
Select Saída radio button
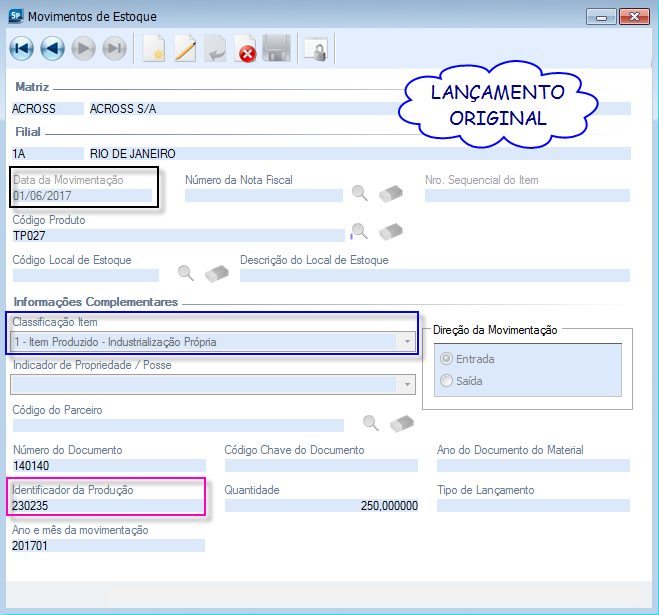click(446, 381)
